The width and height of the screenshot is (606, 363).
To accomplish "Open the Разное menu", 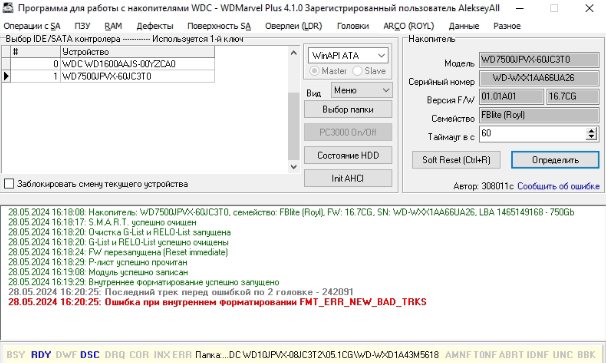I will pyautogui.click(x=507, y=26).
